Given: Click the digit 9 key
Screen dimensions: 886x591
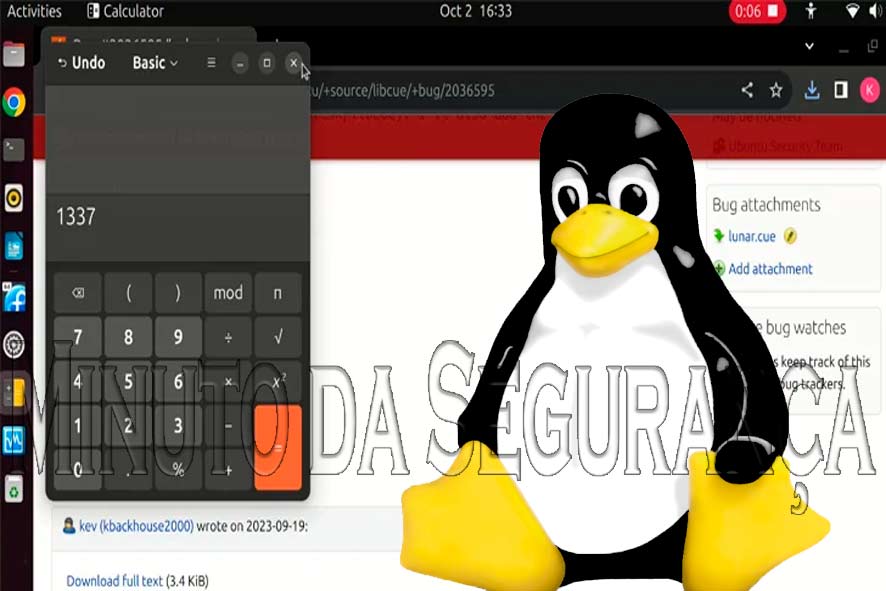Looking at the screenshot, I should (x=178, y=337).
